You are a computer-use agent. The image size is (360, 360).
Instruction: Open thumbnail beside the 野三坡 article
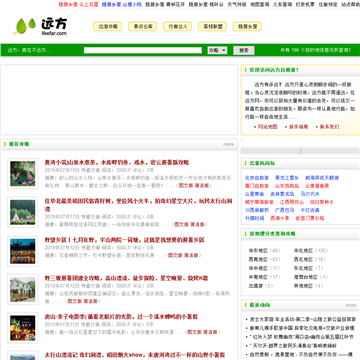pyautogui.click(x=23, y=289)
